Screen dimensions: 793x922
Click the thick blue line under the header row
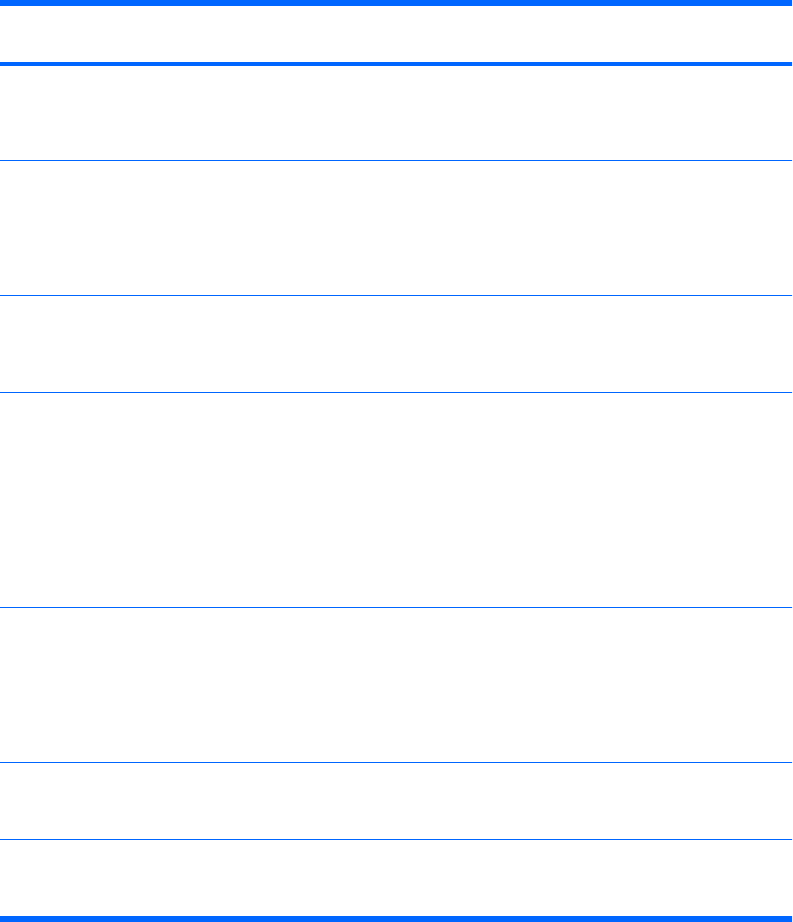(396, 64)
